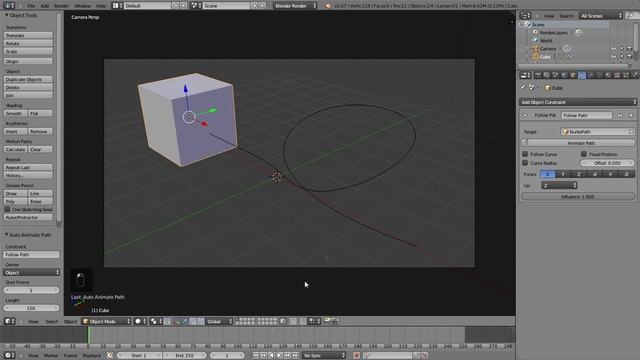Click the Repeat Last button
640x360 pixels.
coord(28,167)
